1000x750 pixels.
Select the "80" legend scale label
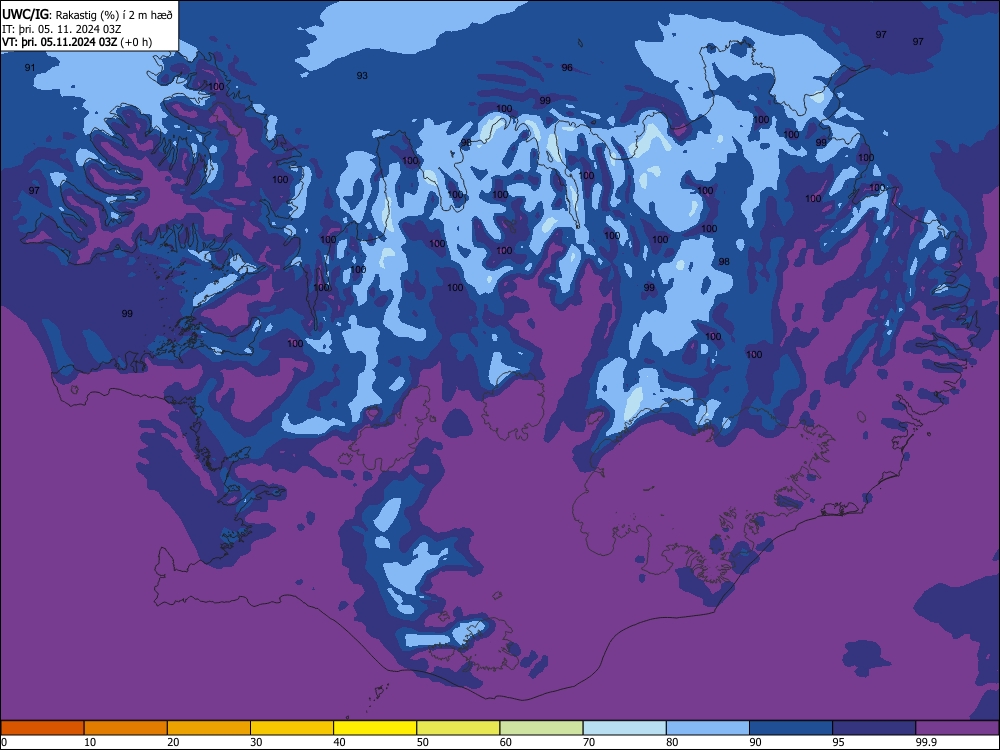[672, 742]
